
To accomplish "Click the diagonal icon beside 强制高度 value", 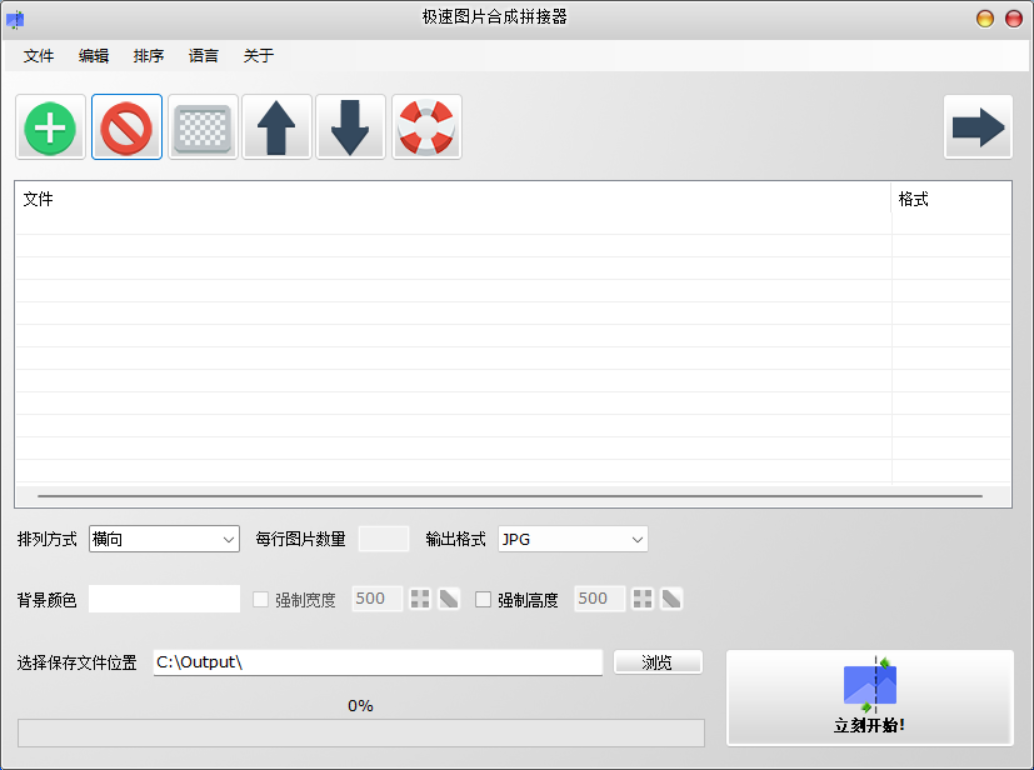I will tap(671, 599).
